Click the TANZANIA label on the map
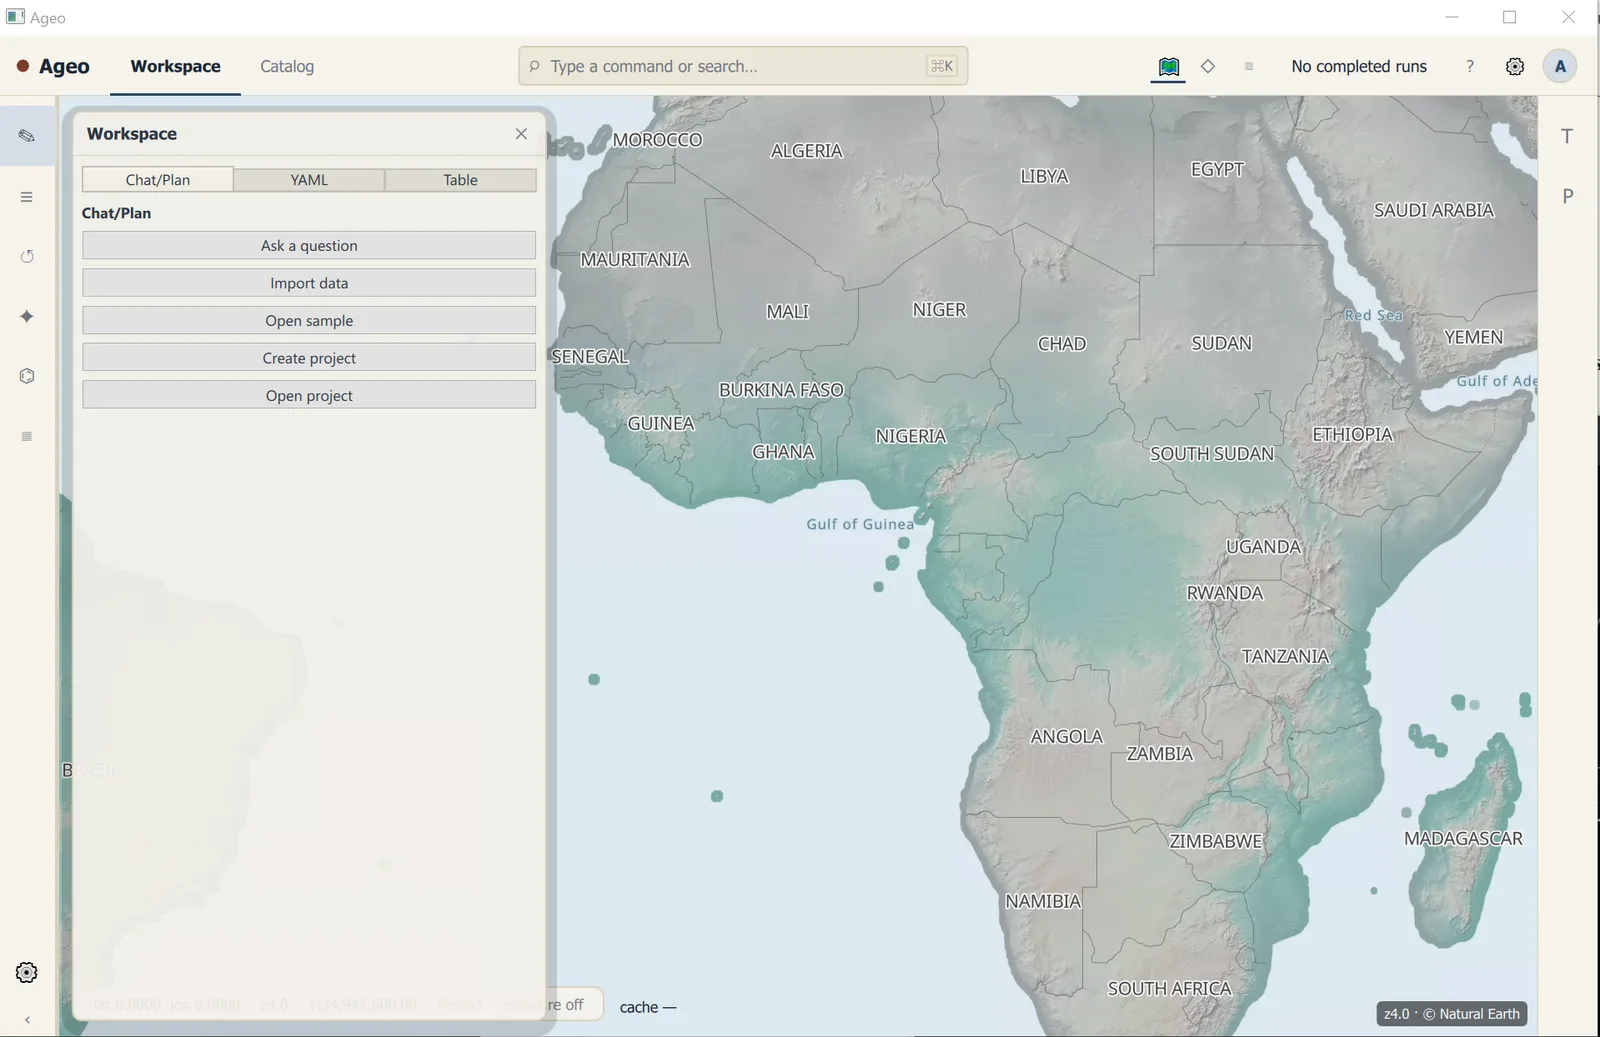This screenshot has height=1037, width=1600. [x=1285, y=656]
